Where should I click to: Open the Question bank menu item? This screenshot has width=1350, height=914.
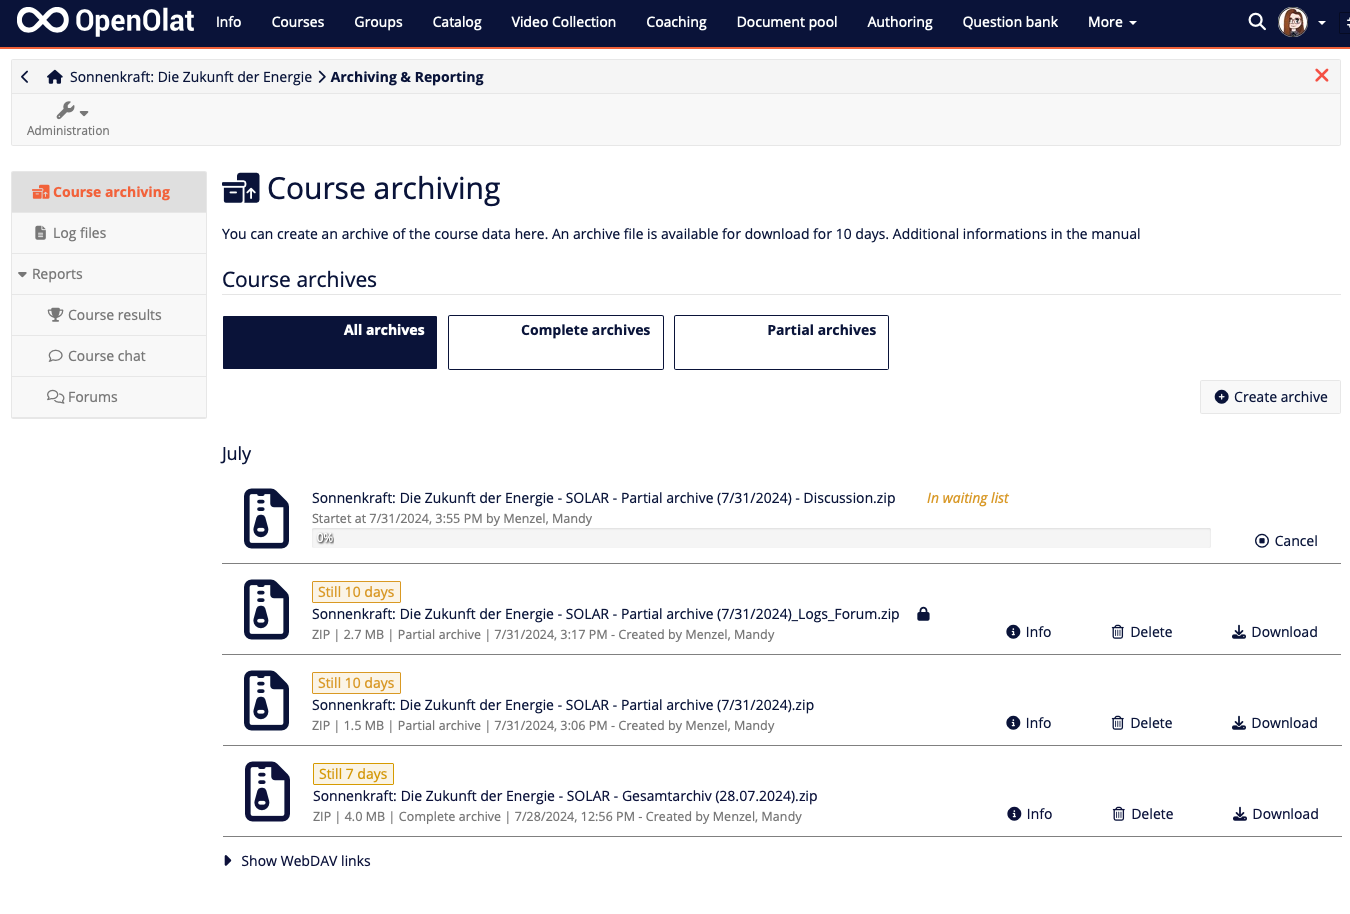1010,21
